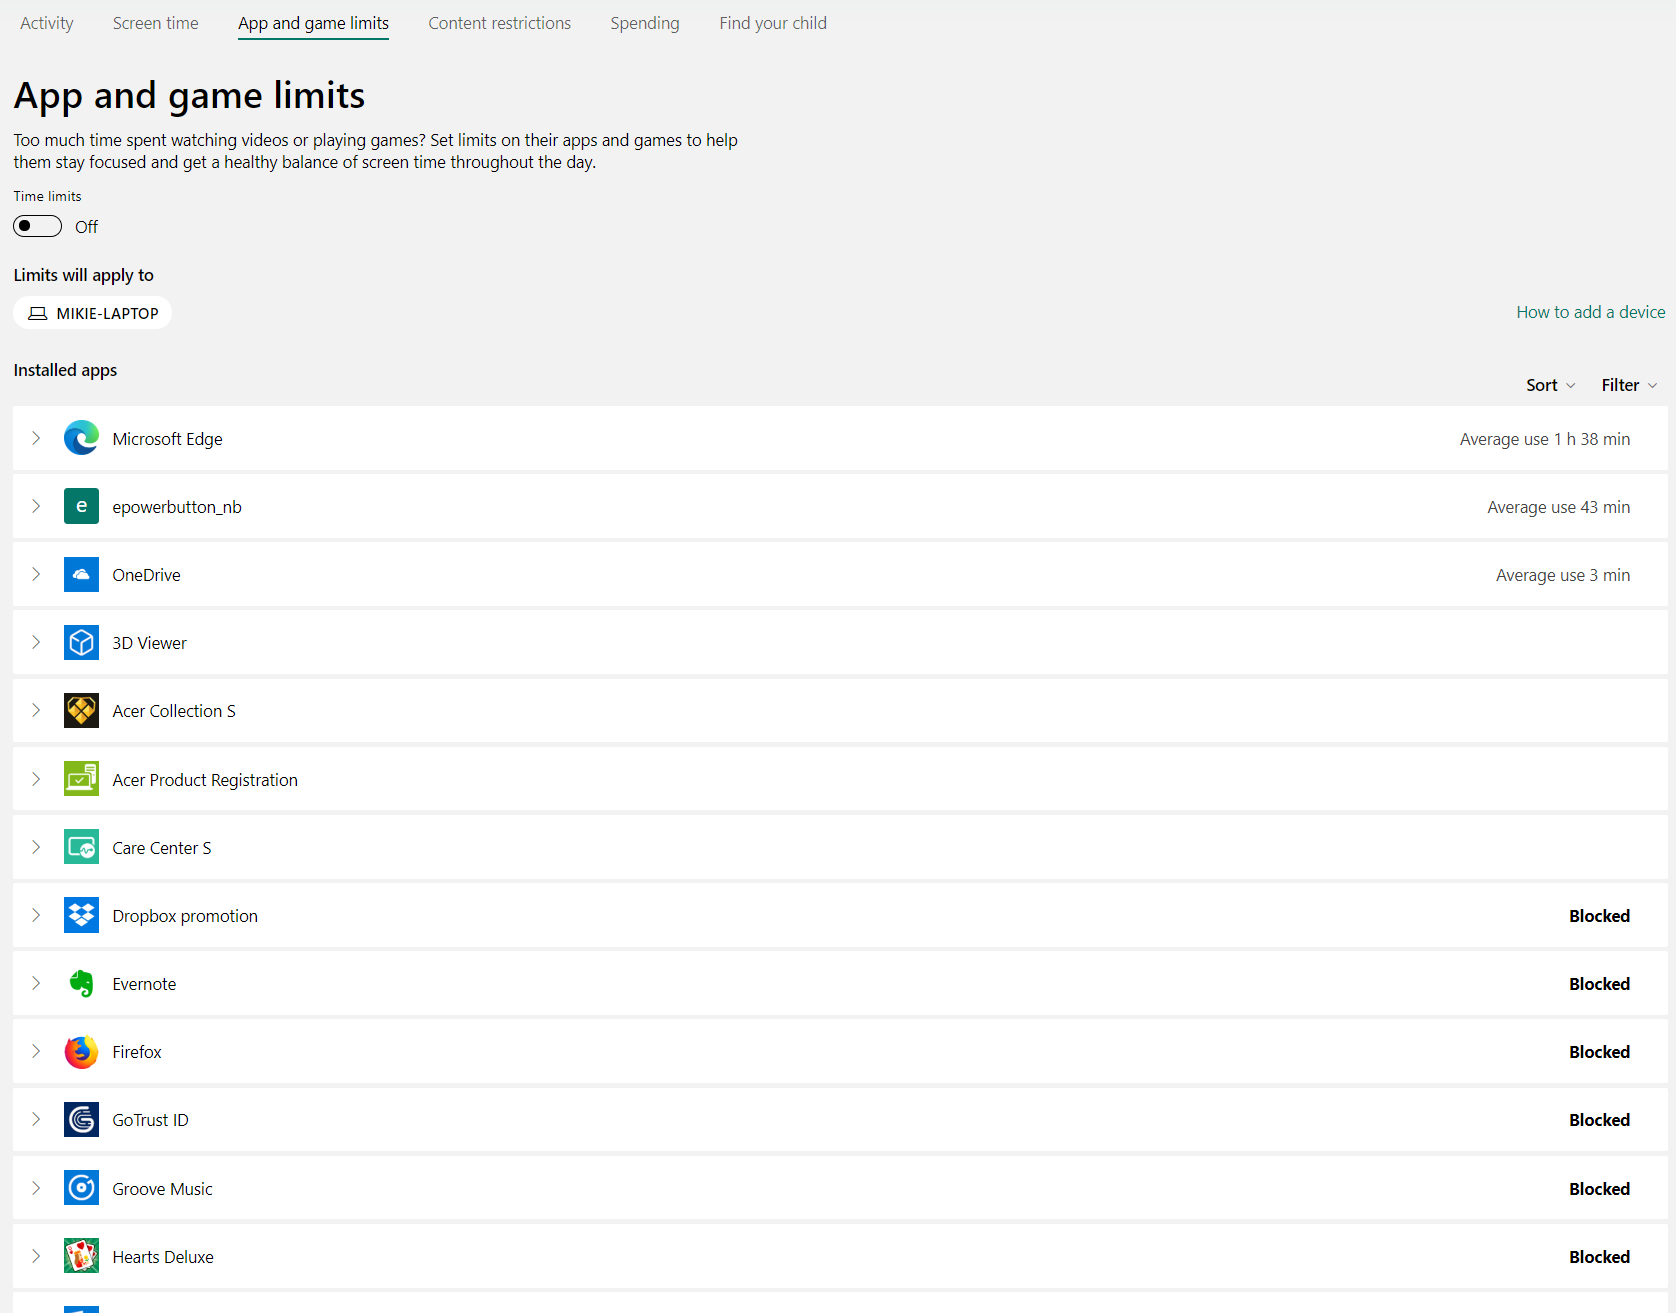Open the Filter dropdown
This screenshot has height=1313, width=1676.
(1629, 385)
